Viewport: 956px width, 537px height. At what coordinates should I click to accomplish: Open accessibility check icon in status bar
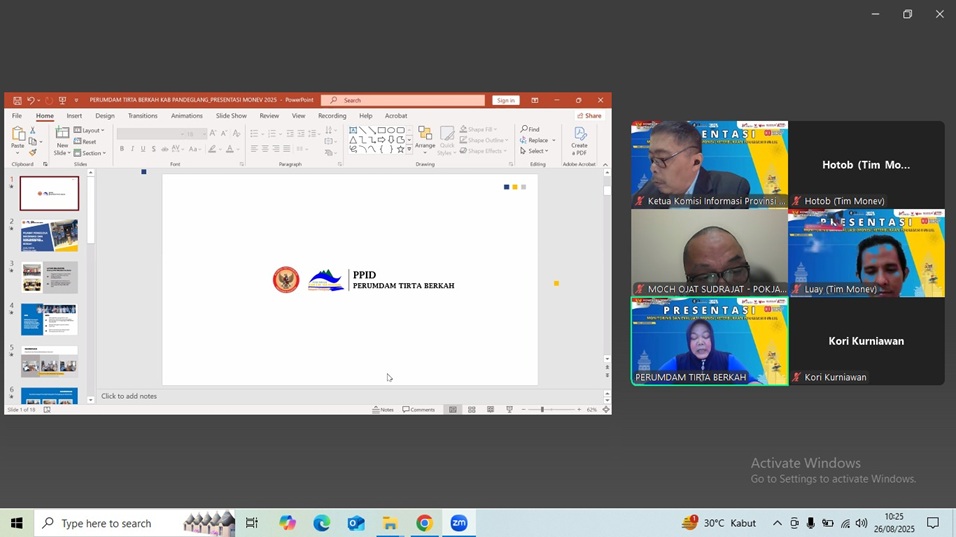[47, 410]
